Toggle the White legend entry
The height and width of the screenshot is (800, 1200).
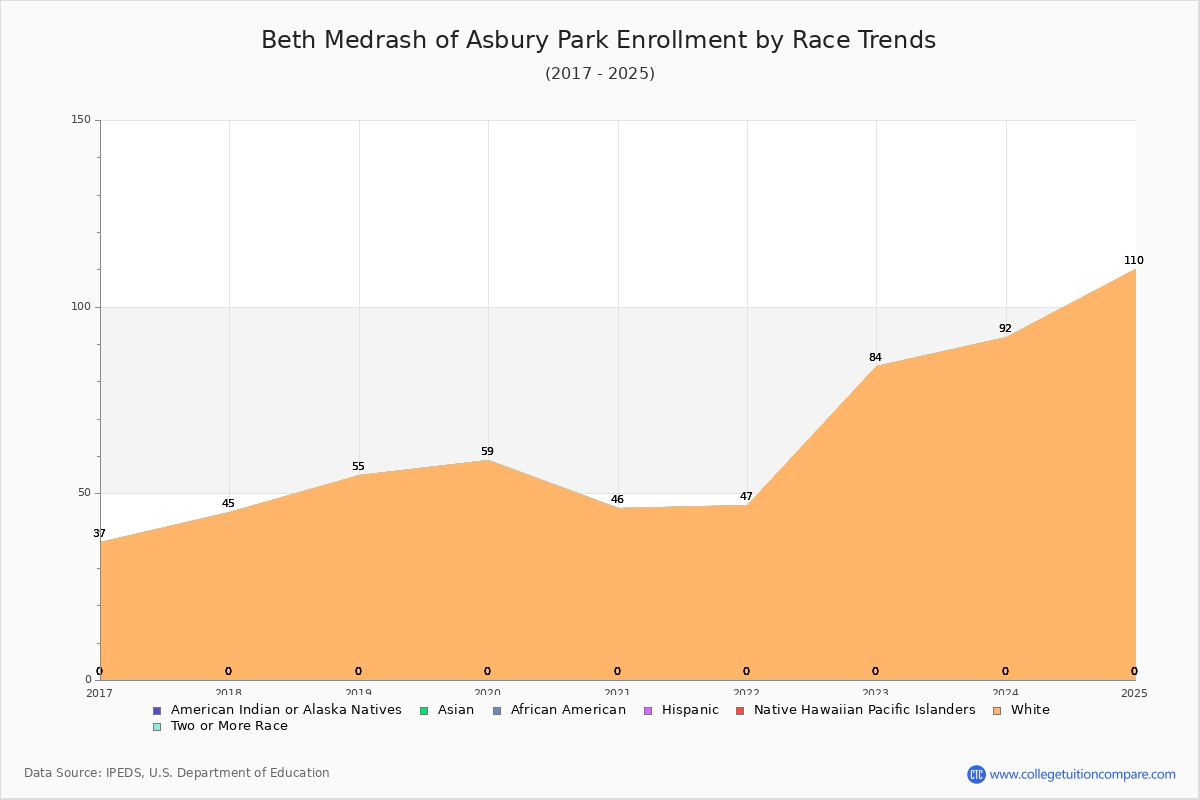coord(1021,710)
